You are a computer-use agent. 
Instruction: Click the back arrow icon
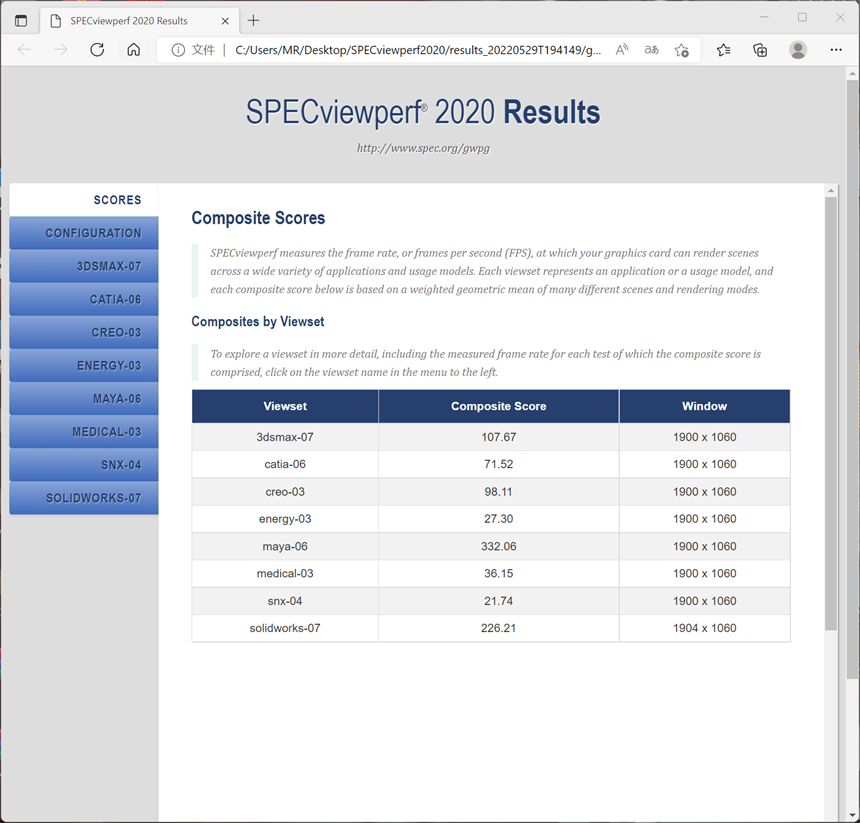click(x=24, y=50)
